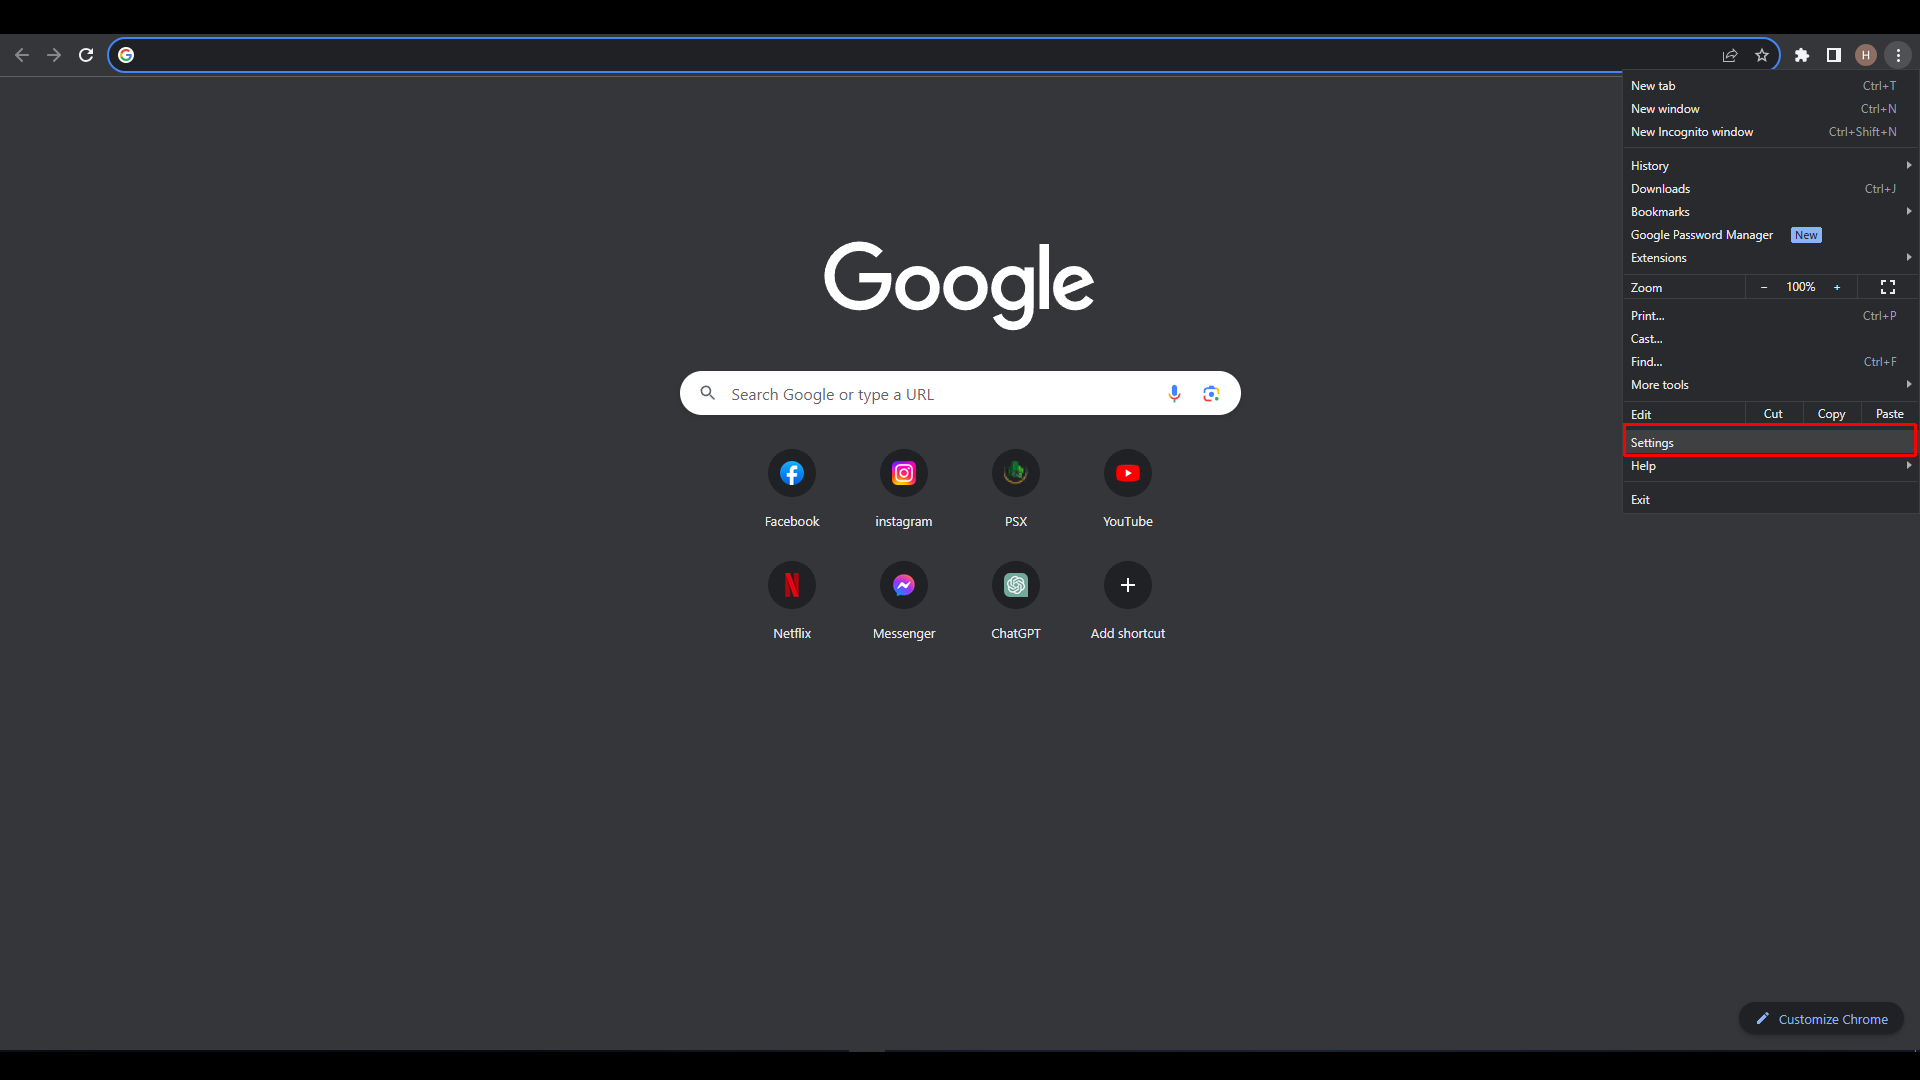Toggle the fullscreen icon in the Zoom row

click(1887, 287)
